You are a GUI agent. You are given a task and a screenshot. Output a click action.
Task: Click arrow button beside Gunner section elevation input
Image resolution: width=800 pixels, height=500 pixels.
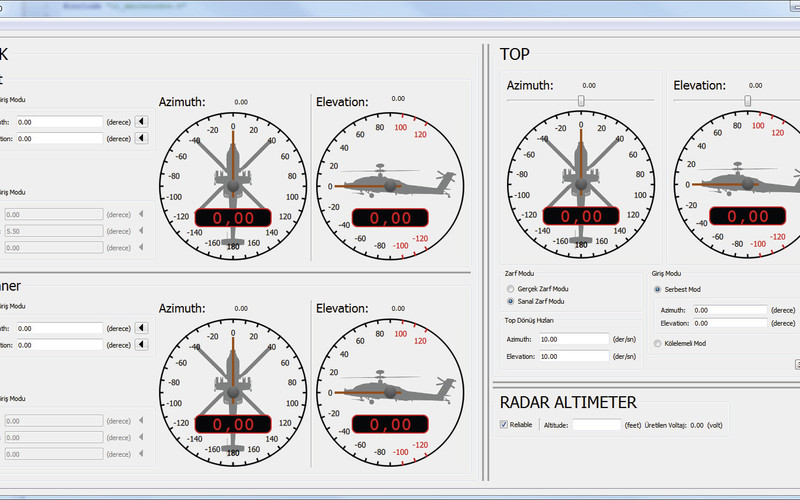(x=142, y=344)
